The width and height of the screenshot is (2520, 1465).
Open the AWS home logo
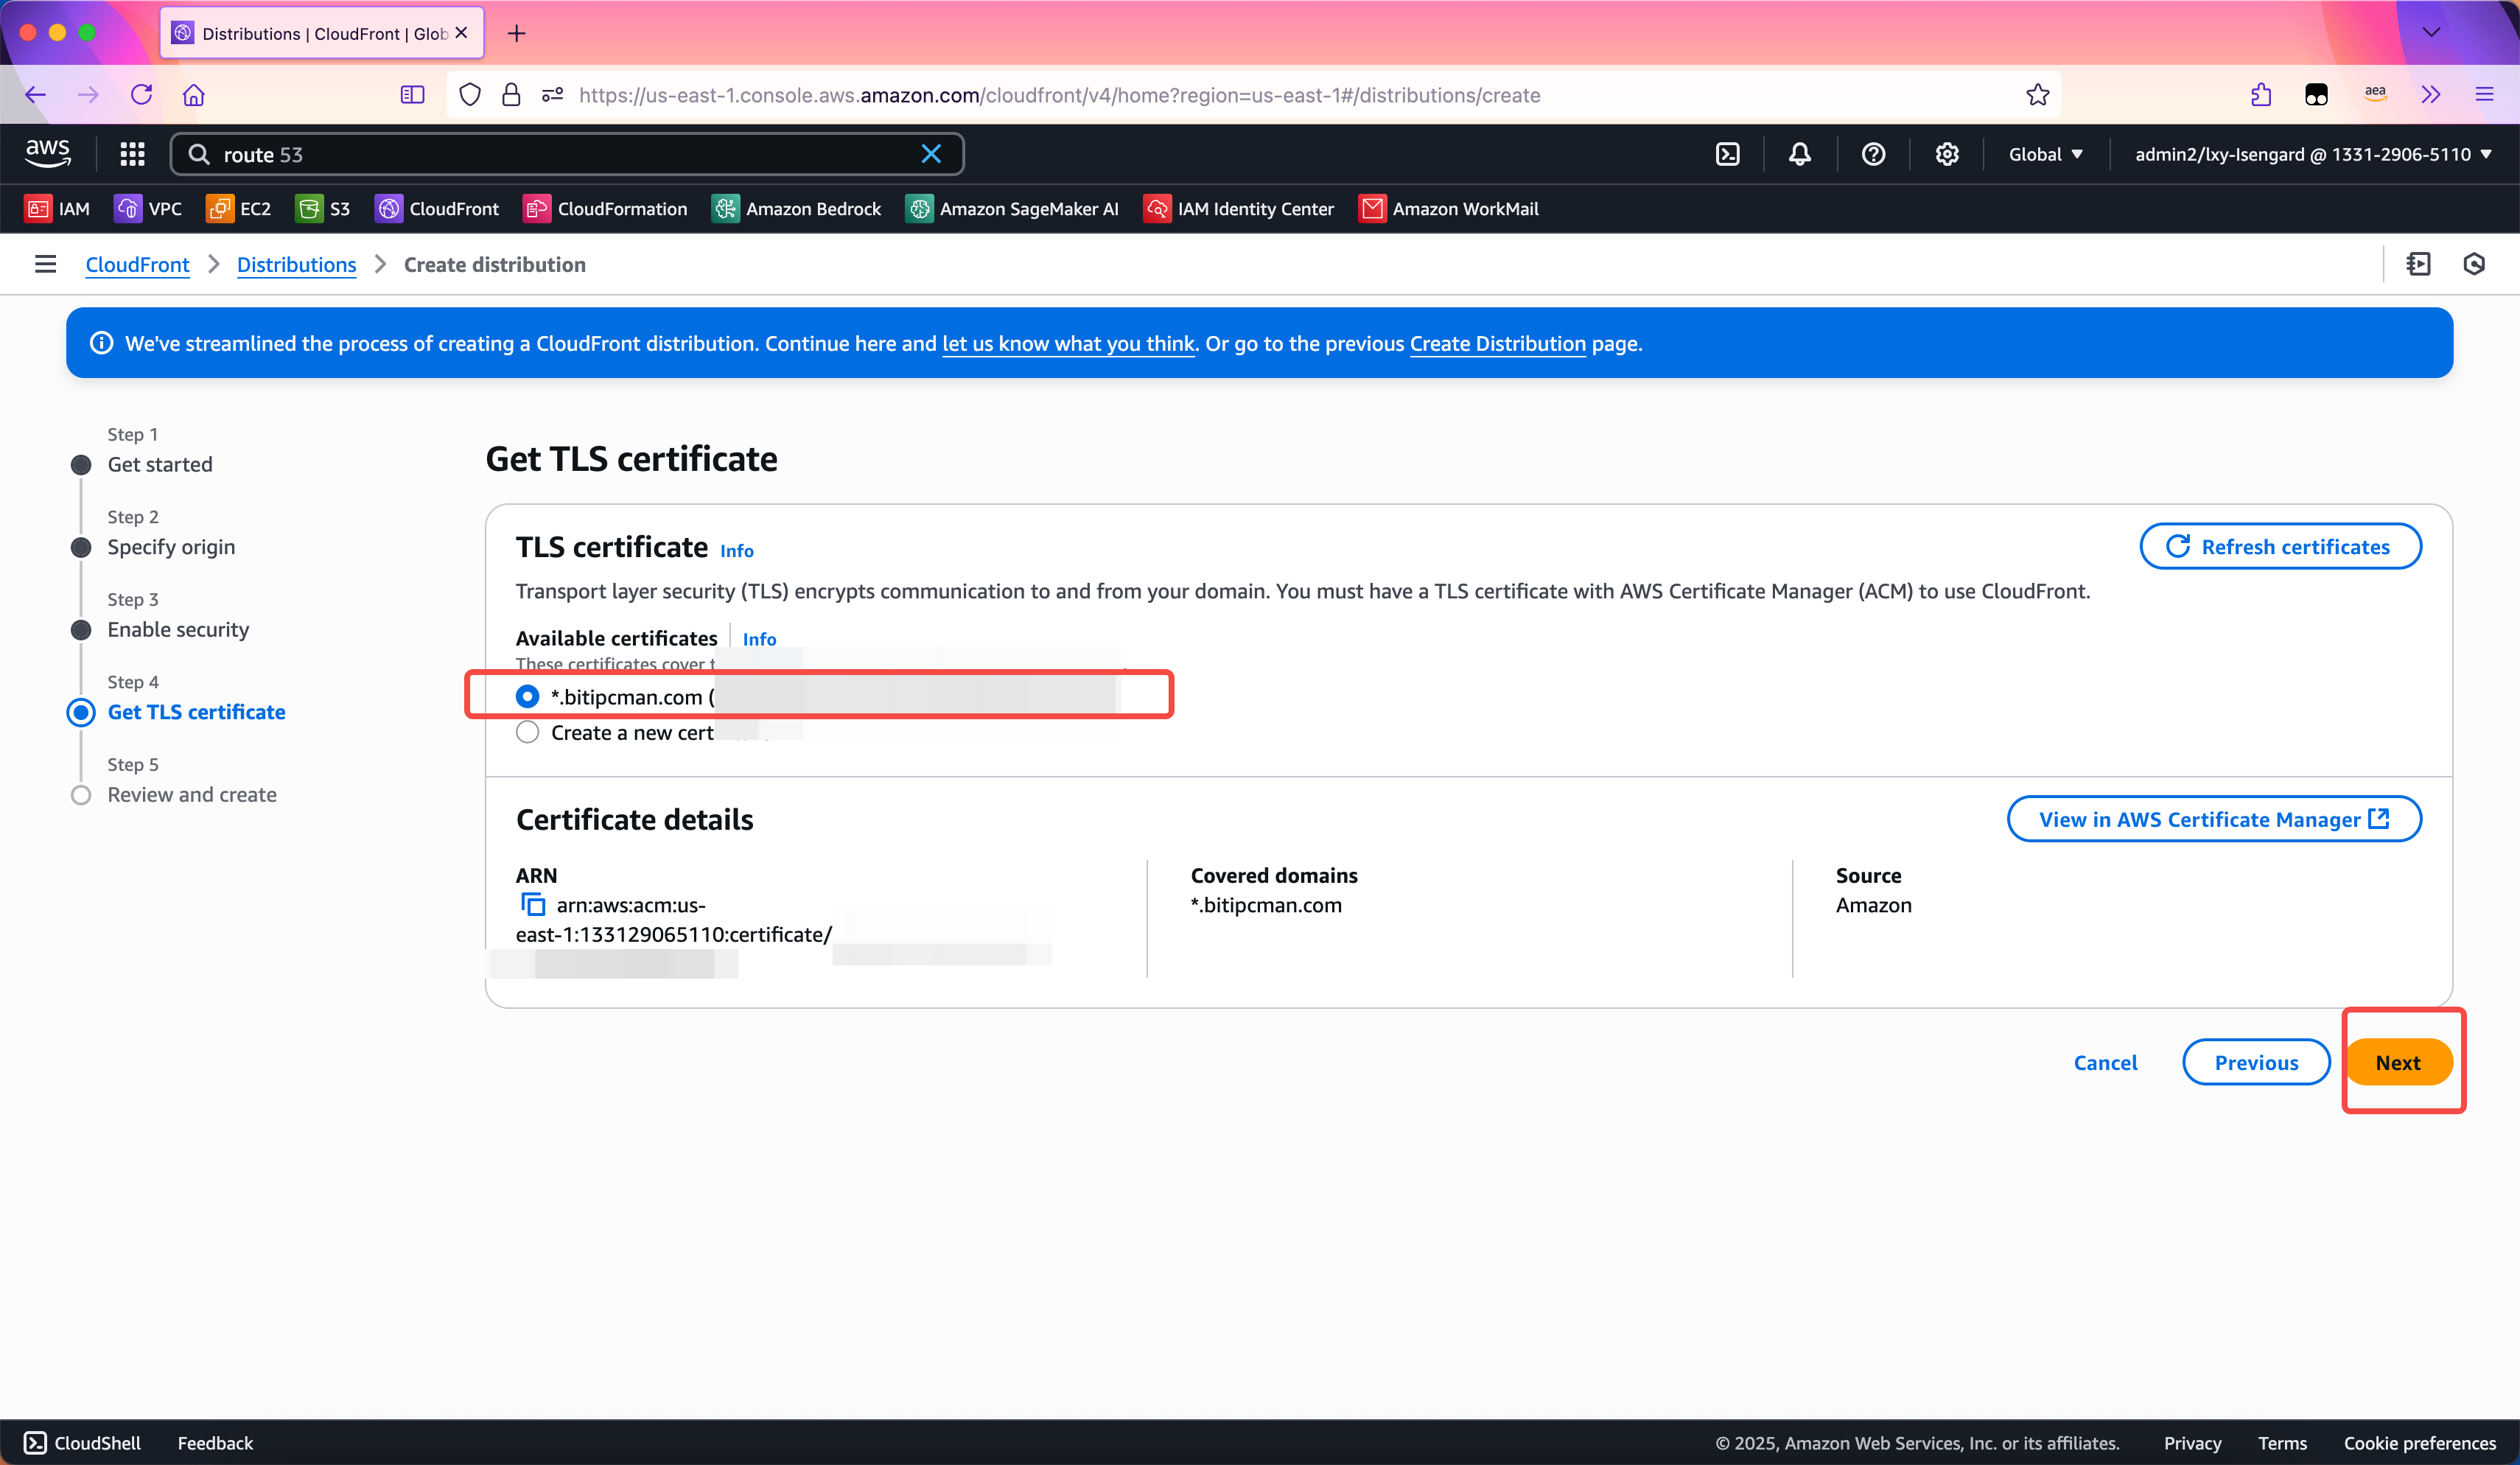48,153
